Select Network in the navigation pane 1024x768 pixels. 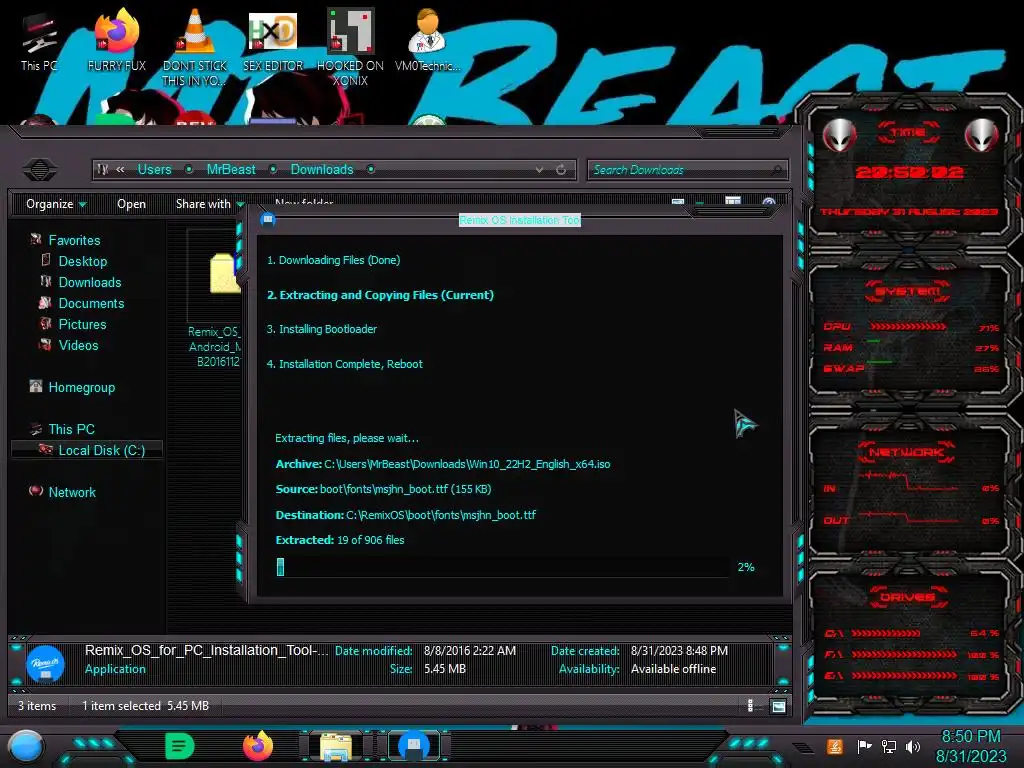pyautogui.click(x=72, y=492)
